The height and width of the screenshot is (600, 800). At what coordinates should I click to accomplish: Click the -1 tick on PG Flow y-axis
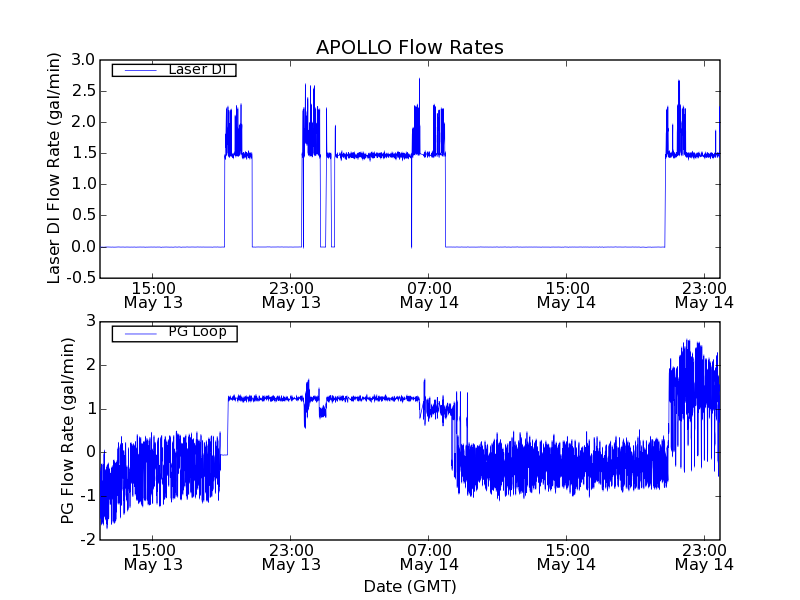click(x=88, y=496)
